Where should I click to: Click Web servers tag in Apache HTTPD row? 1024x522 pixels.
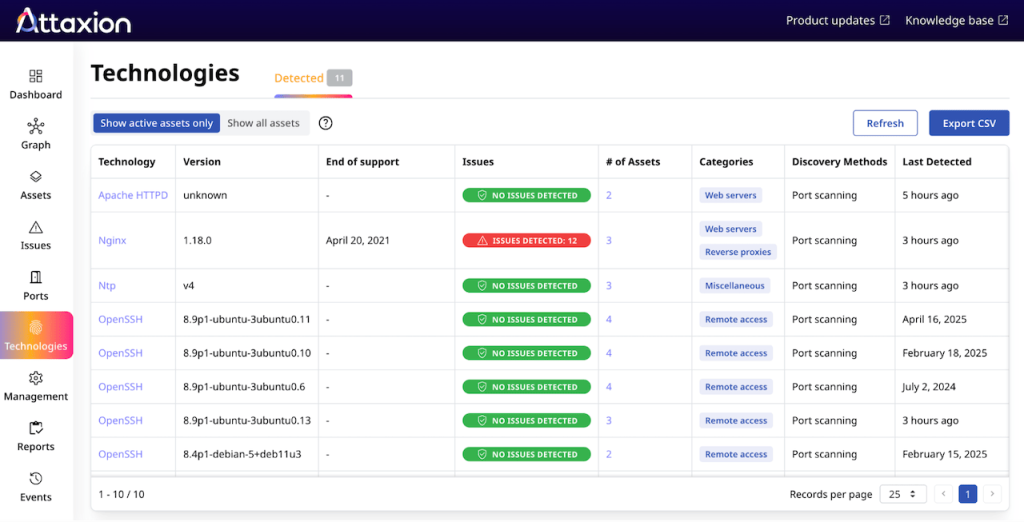click(x=730, y=195)
